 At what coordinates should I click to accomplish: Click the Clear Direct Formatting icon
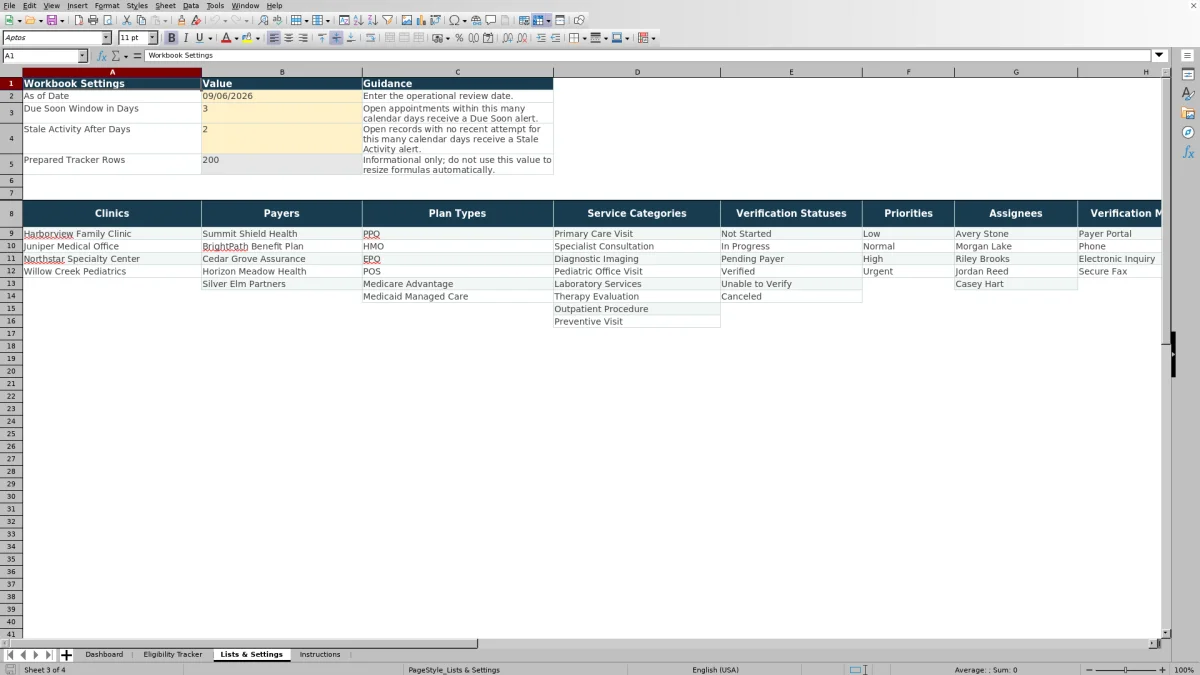(196, 20)
